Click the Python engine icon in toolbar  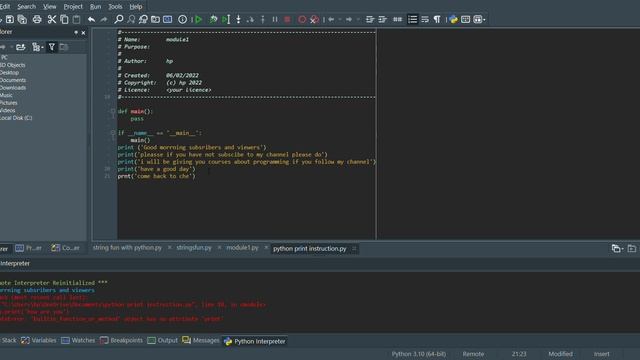click(453, 19)
